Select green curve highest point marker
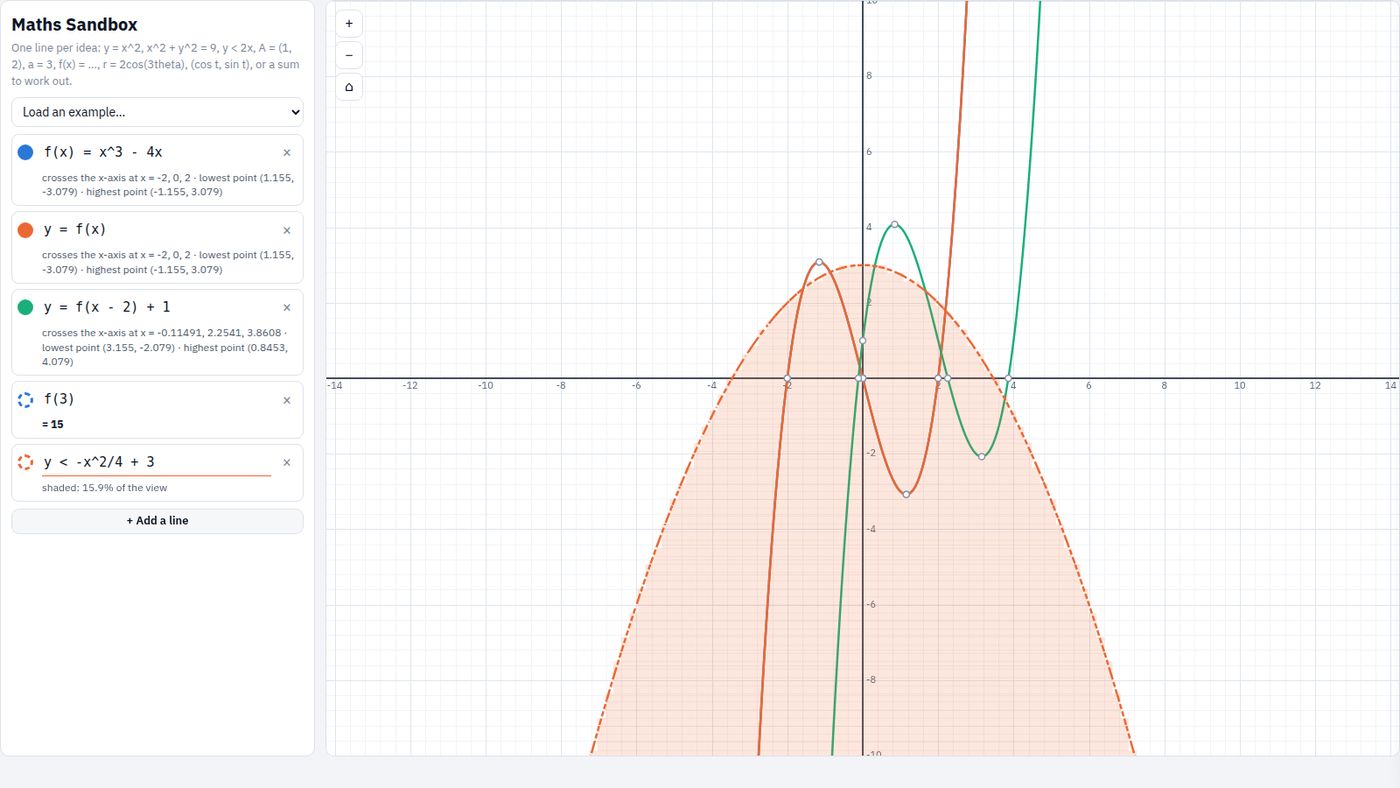Viewport: 1400px width, 788px height. click(894, 224)
